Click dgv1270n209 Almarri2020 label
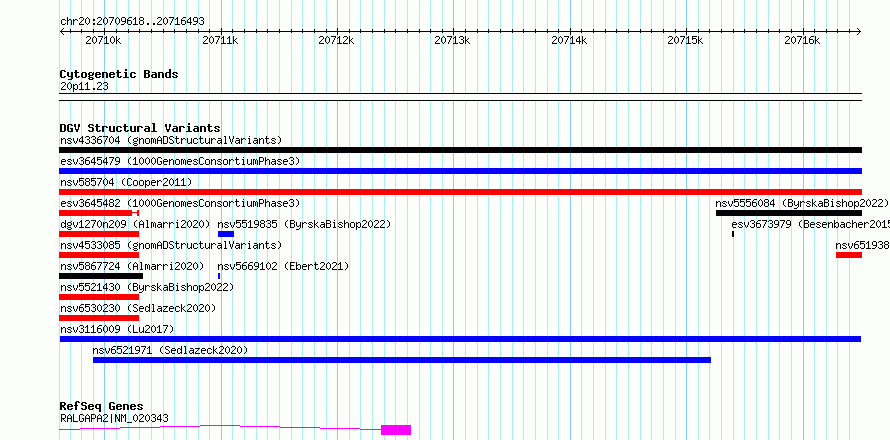Viewport: 890px width, 440px height. coord(135,224)
